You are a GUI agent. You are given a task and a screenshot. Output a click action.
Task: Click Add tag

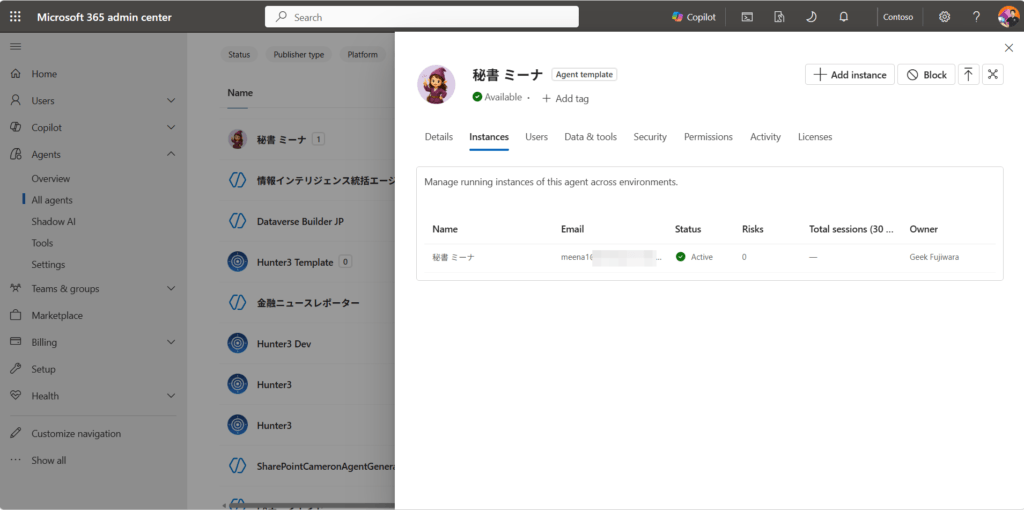coord(566,99)
